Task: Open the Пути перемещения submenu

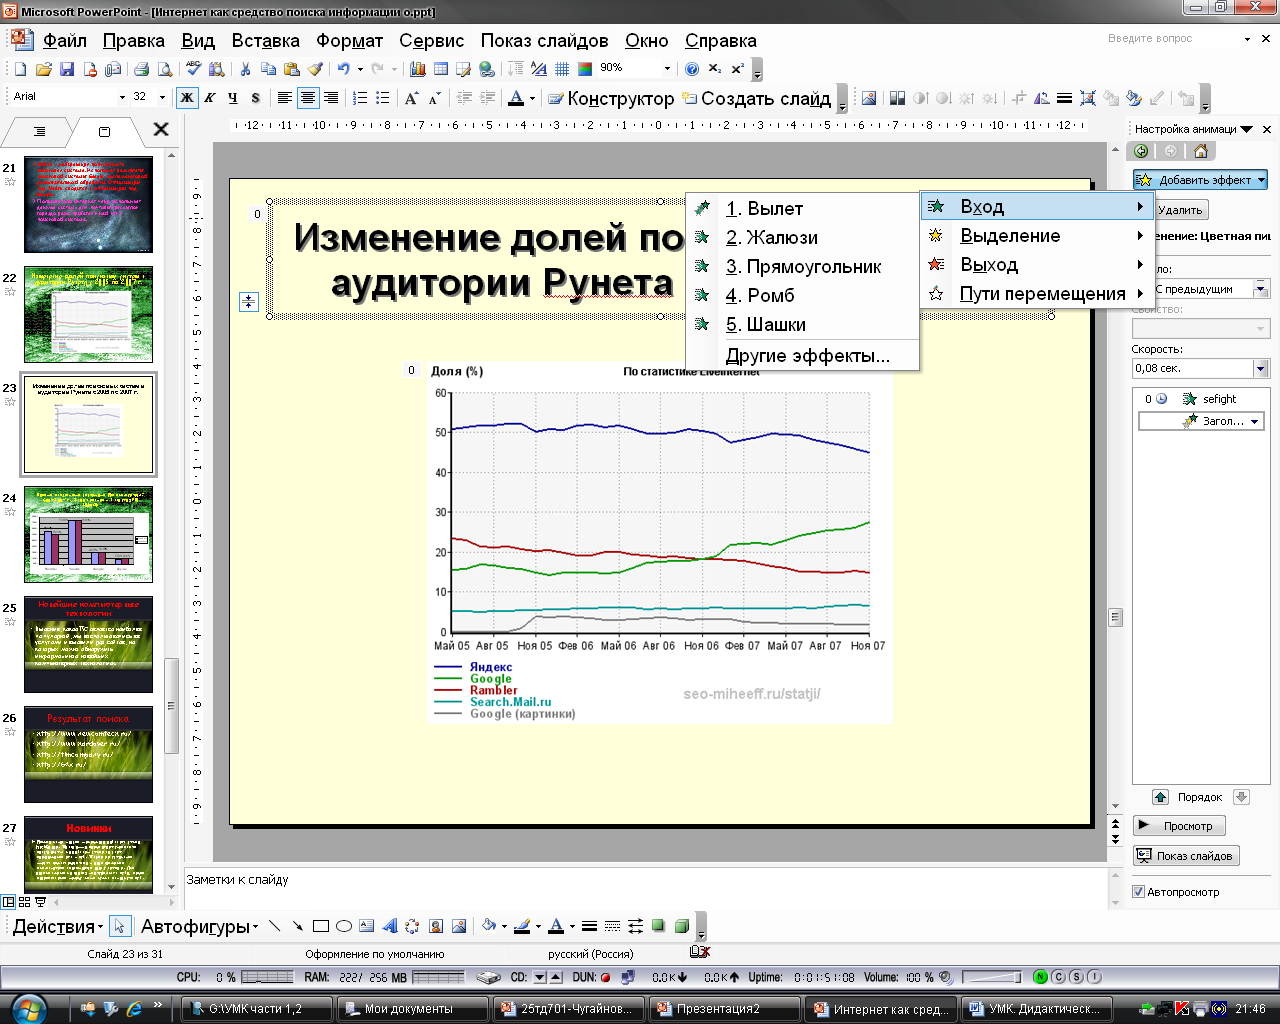Action: point(1035,294)
